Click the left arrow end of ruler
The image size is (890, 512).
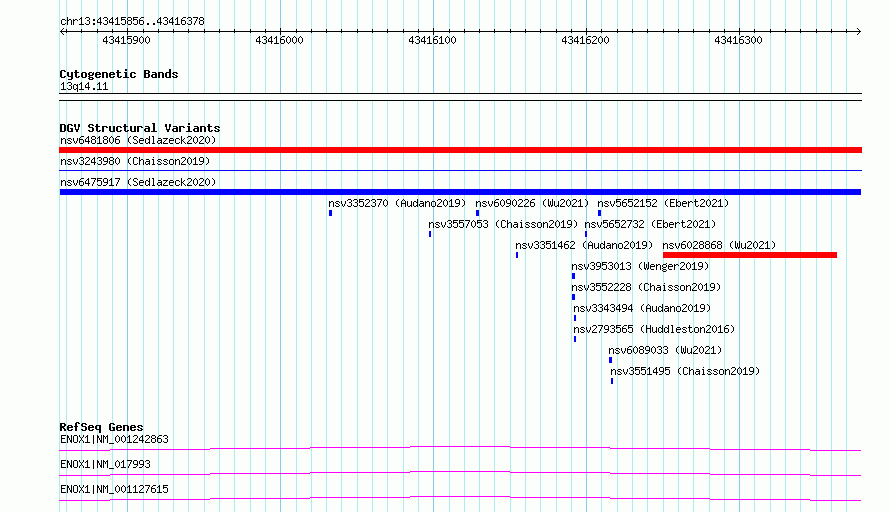(x=62, y=32)
